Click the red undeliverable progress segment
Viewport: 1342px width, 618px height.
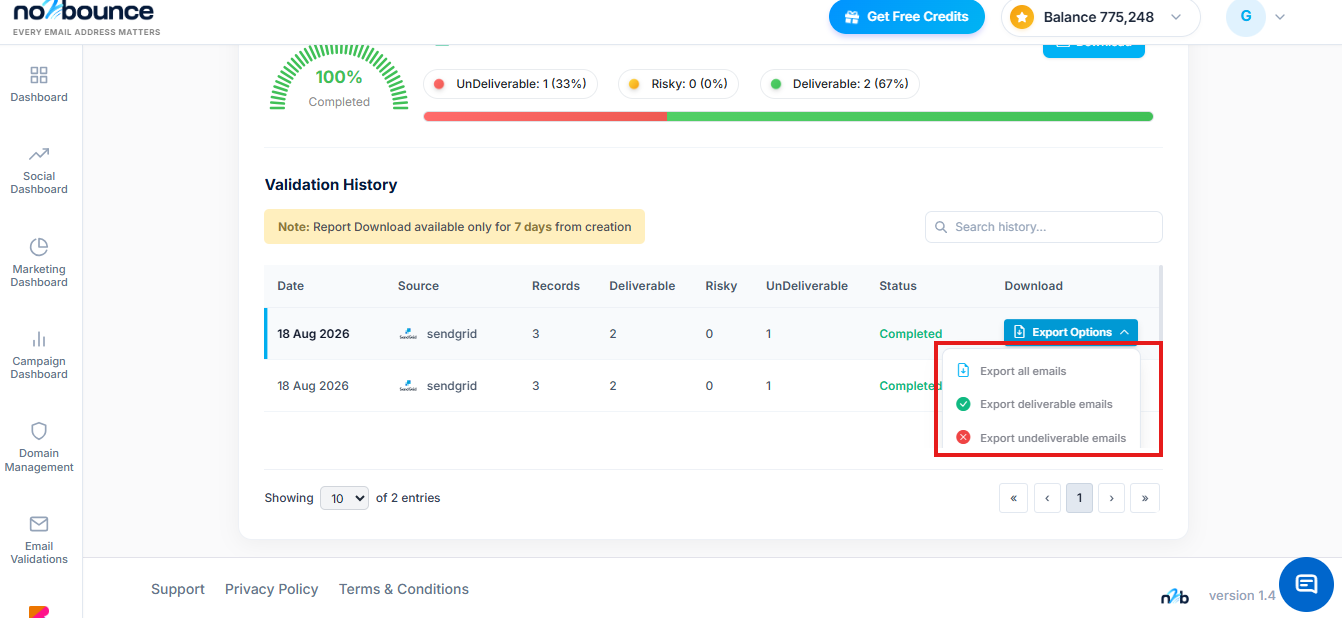tap(545, 116)
